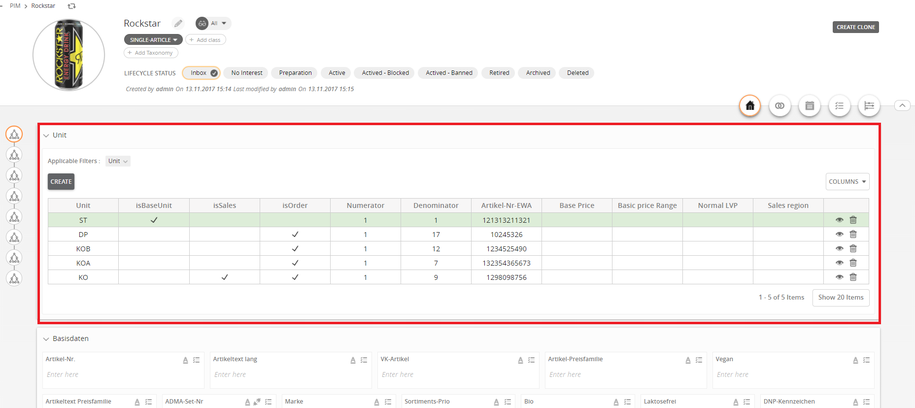Click the Denominator column header

[x=436, y=205]
